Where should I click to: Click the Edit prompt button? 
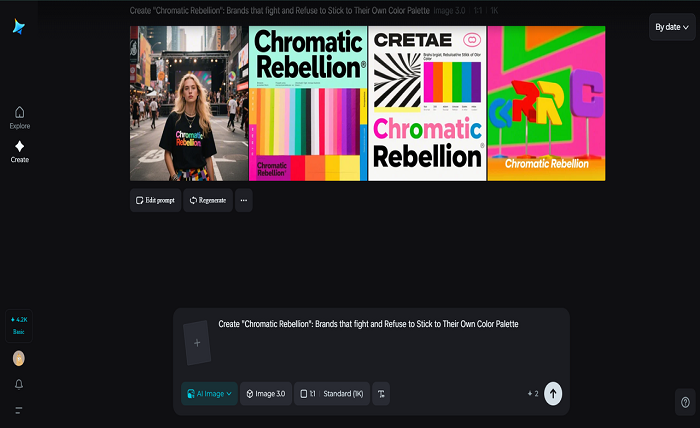pos(154,200)
